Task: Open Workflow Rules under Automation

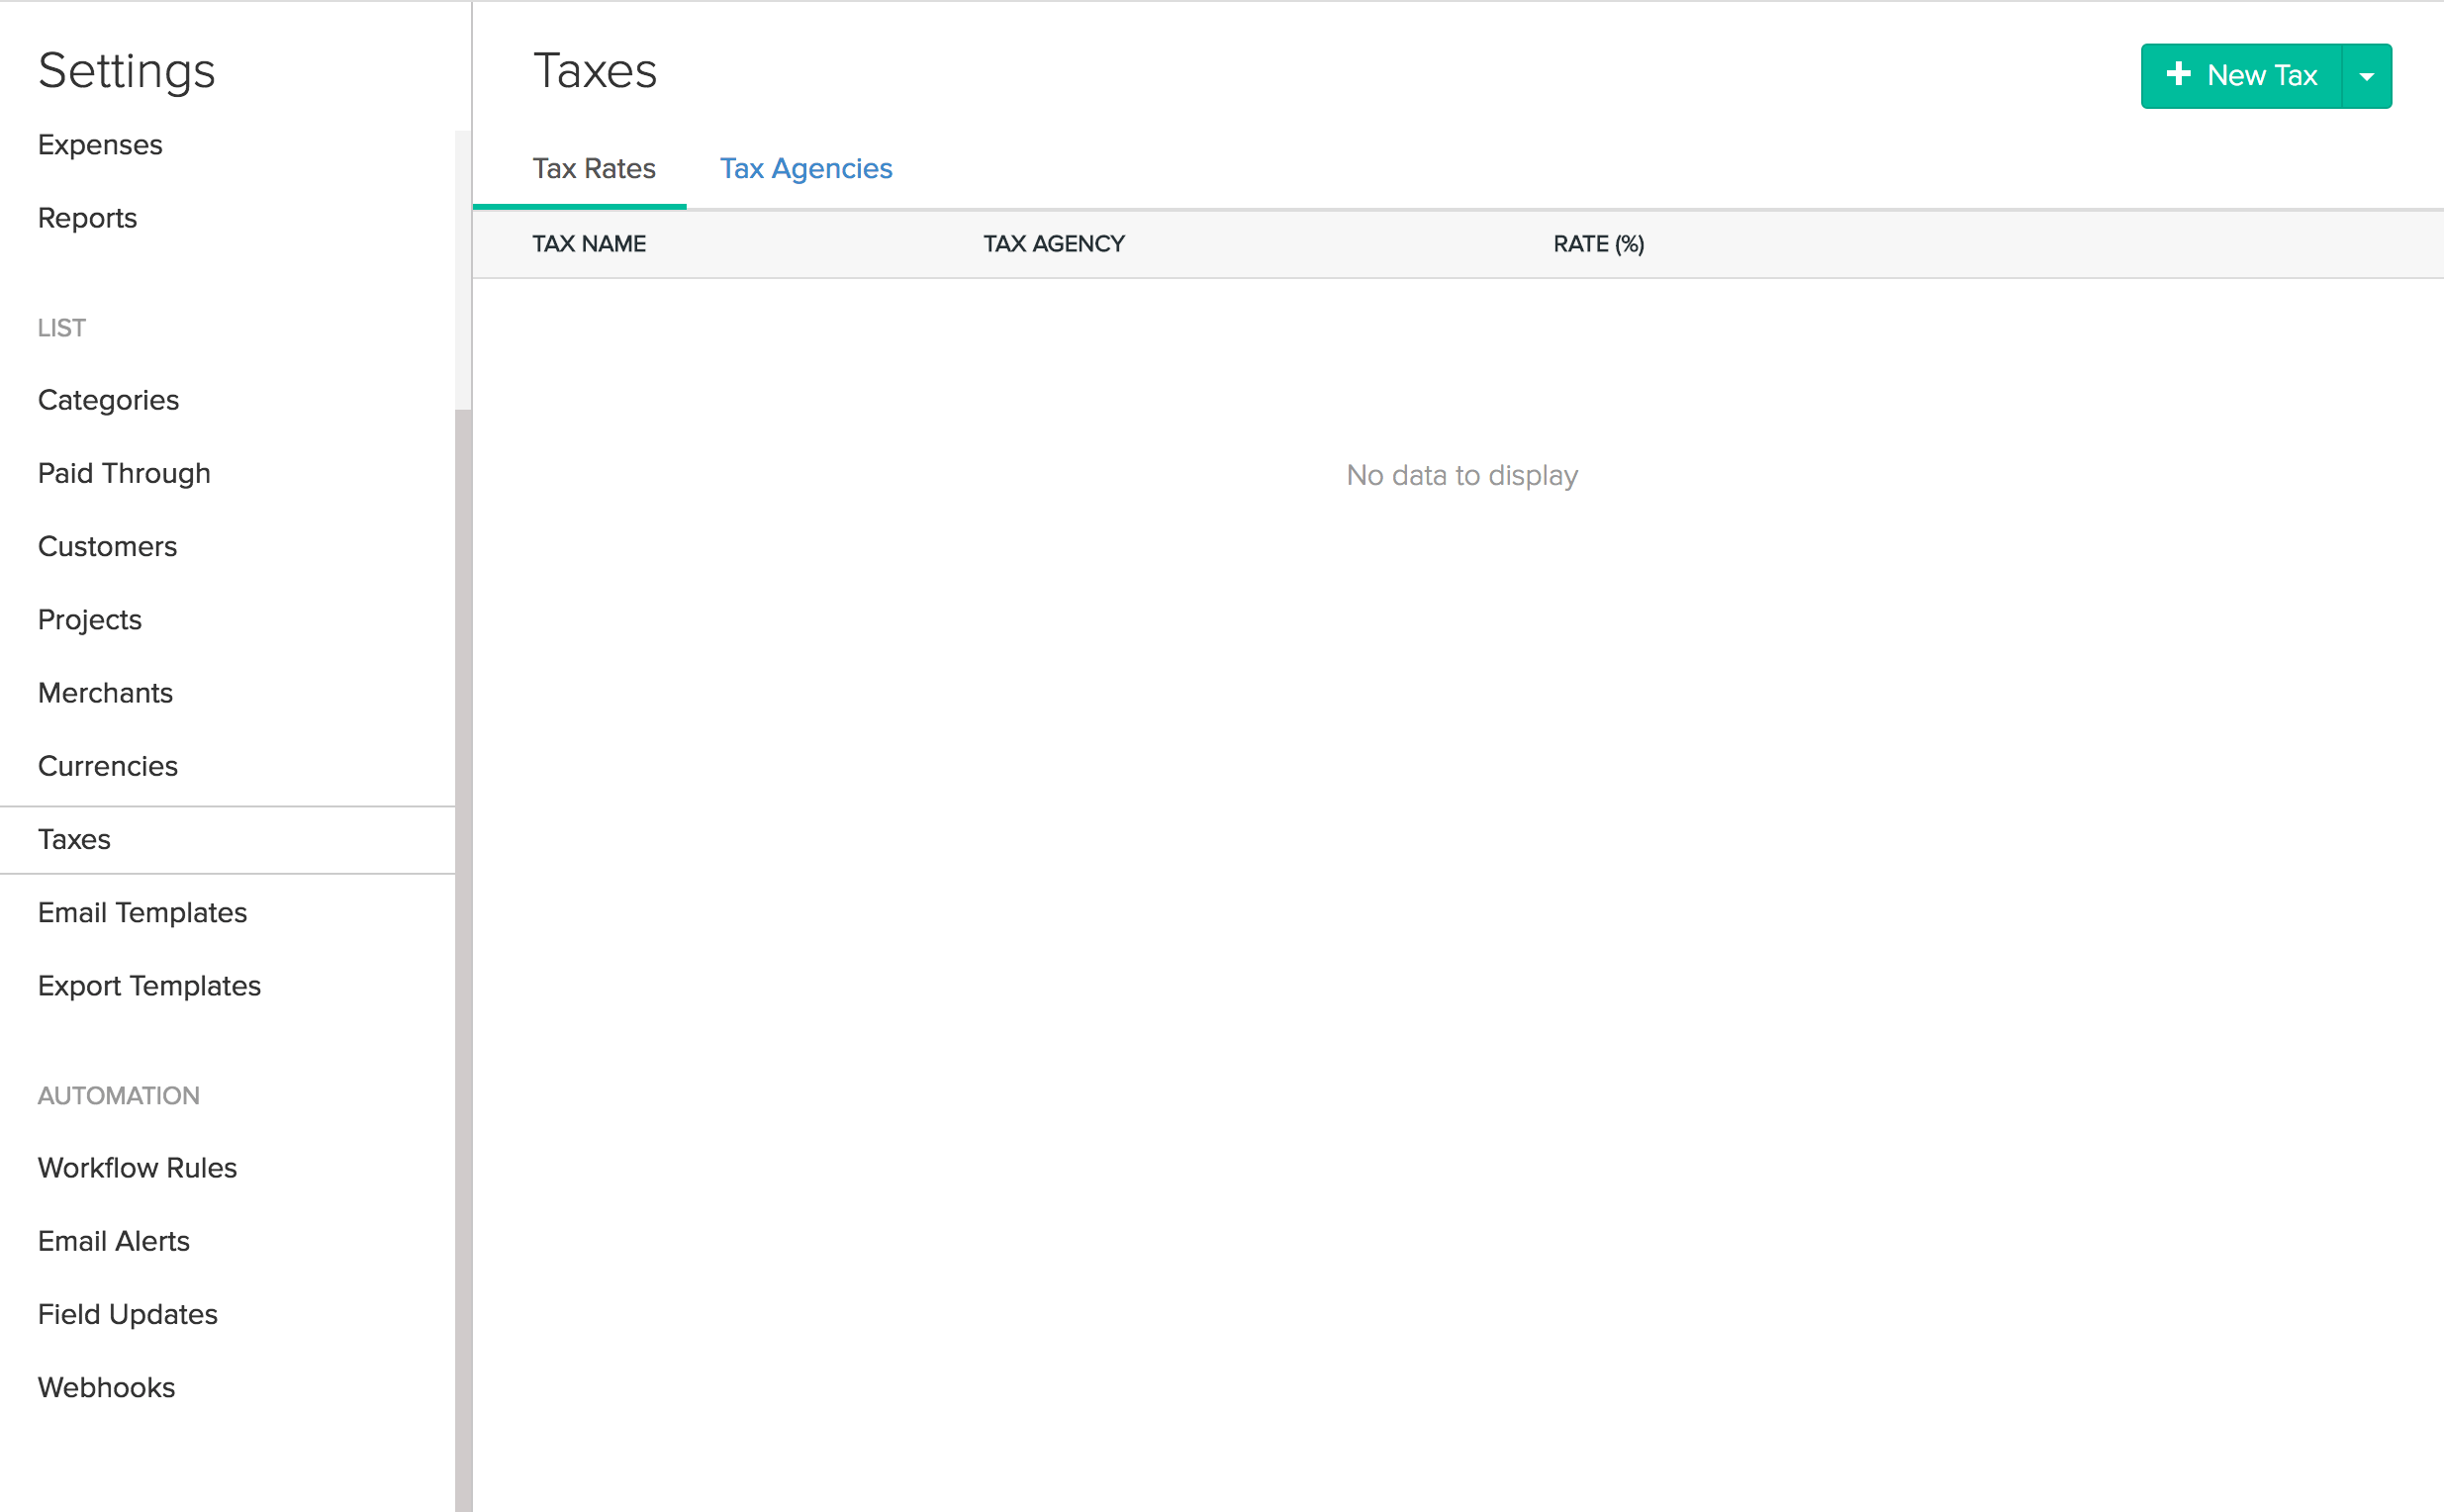Action: click(x=137, y=1167)
